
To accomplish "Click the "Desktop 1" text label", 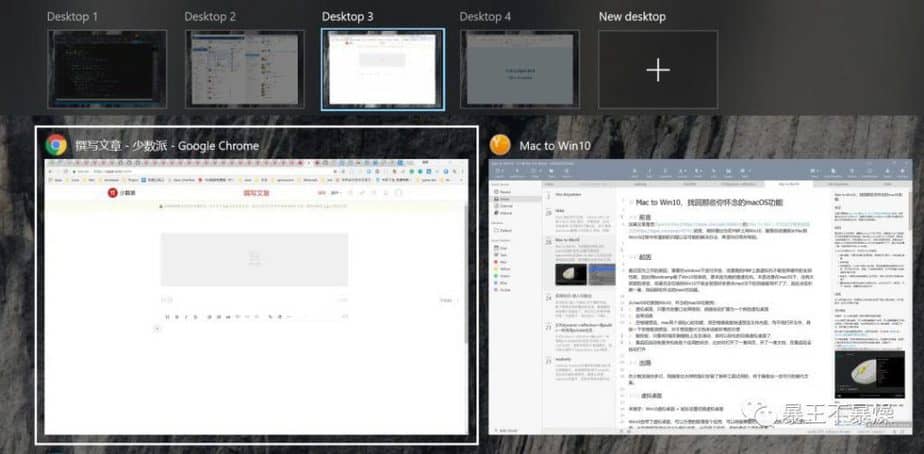I will tap(73, 16).
